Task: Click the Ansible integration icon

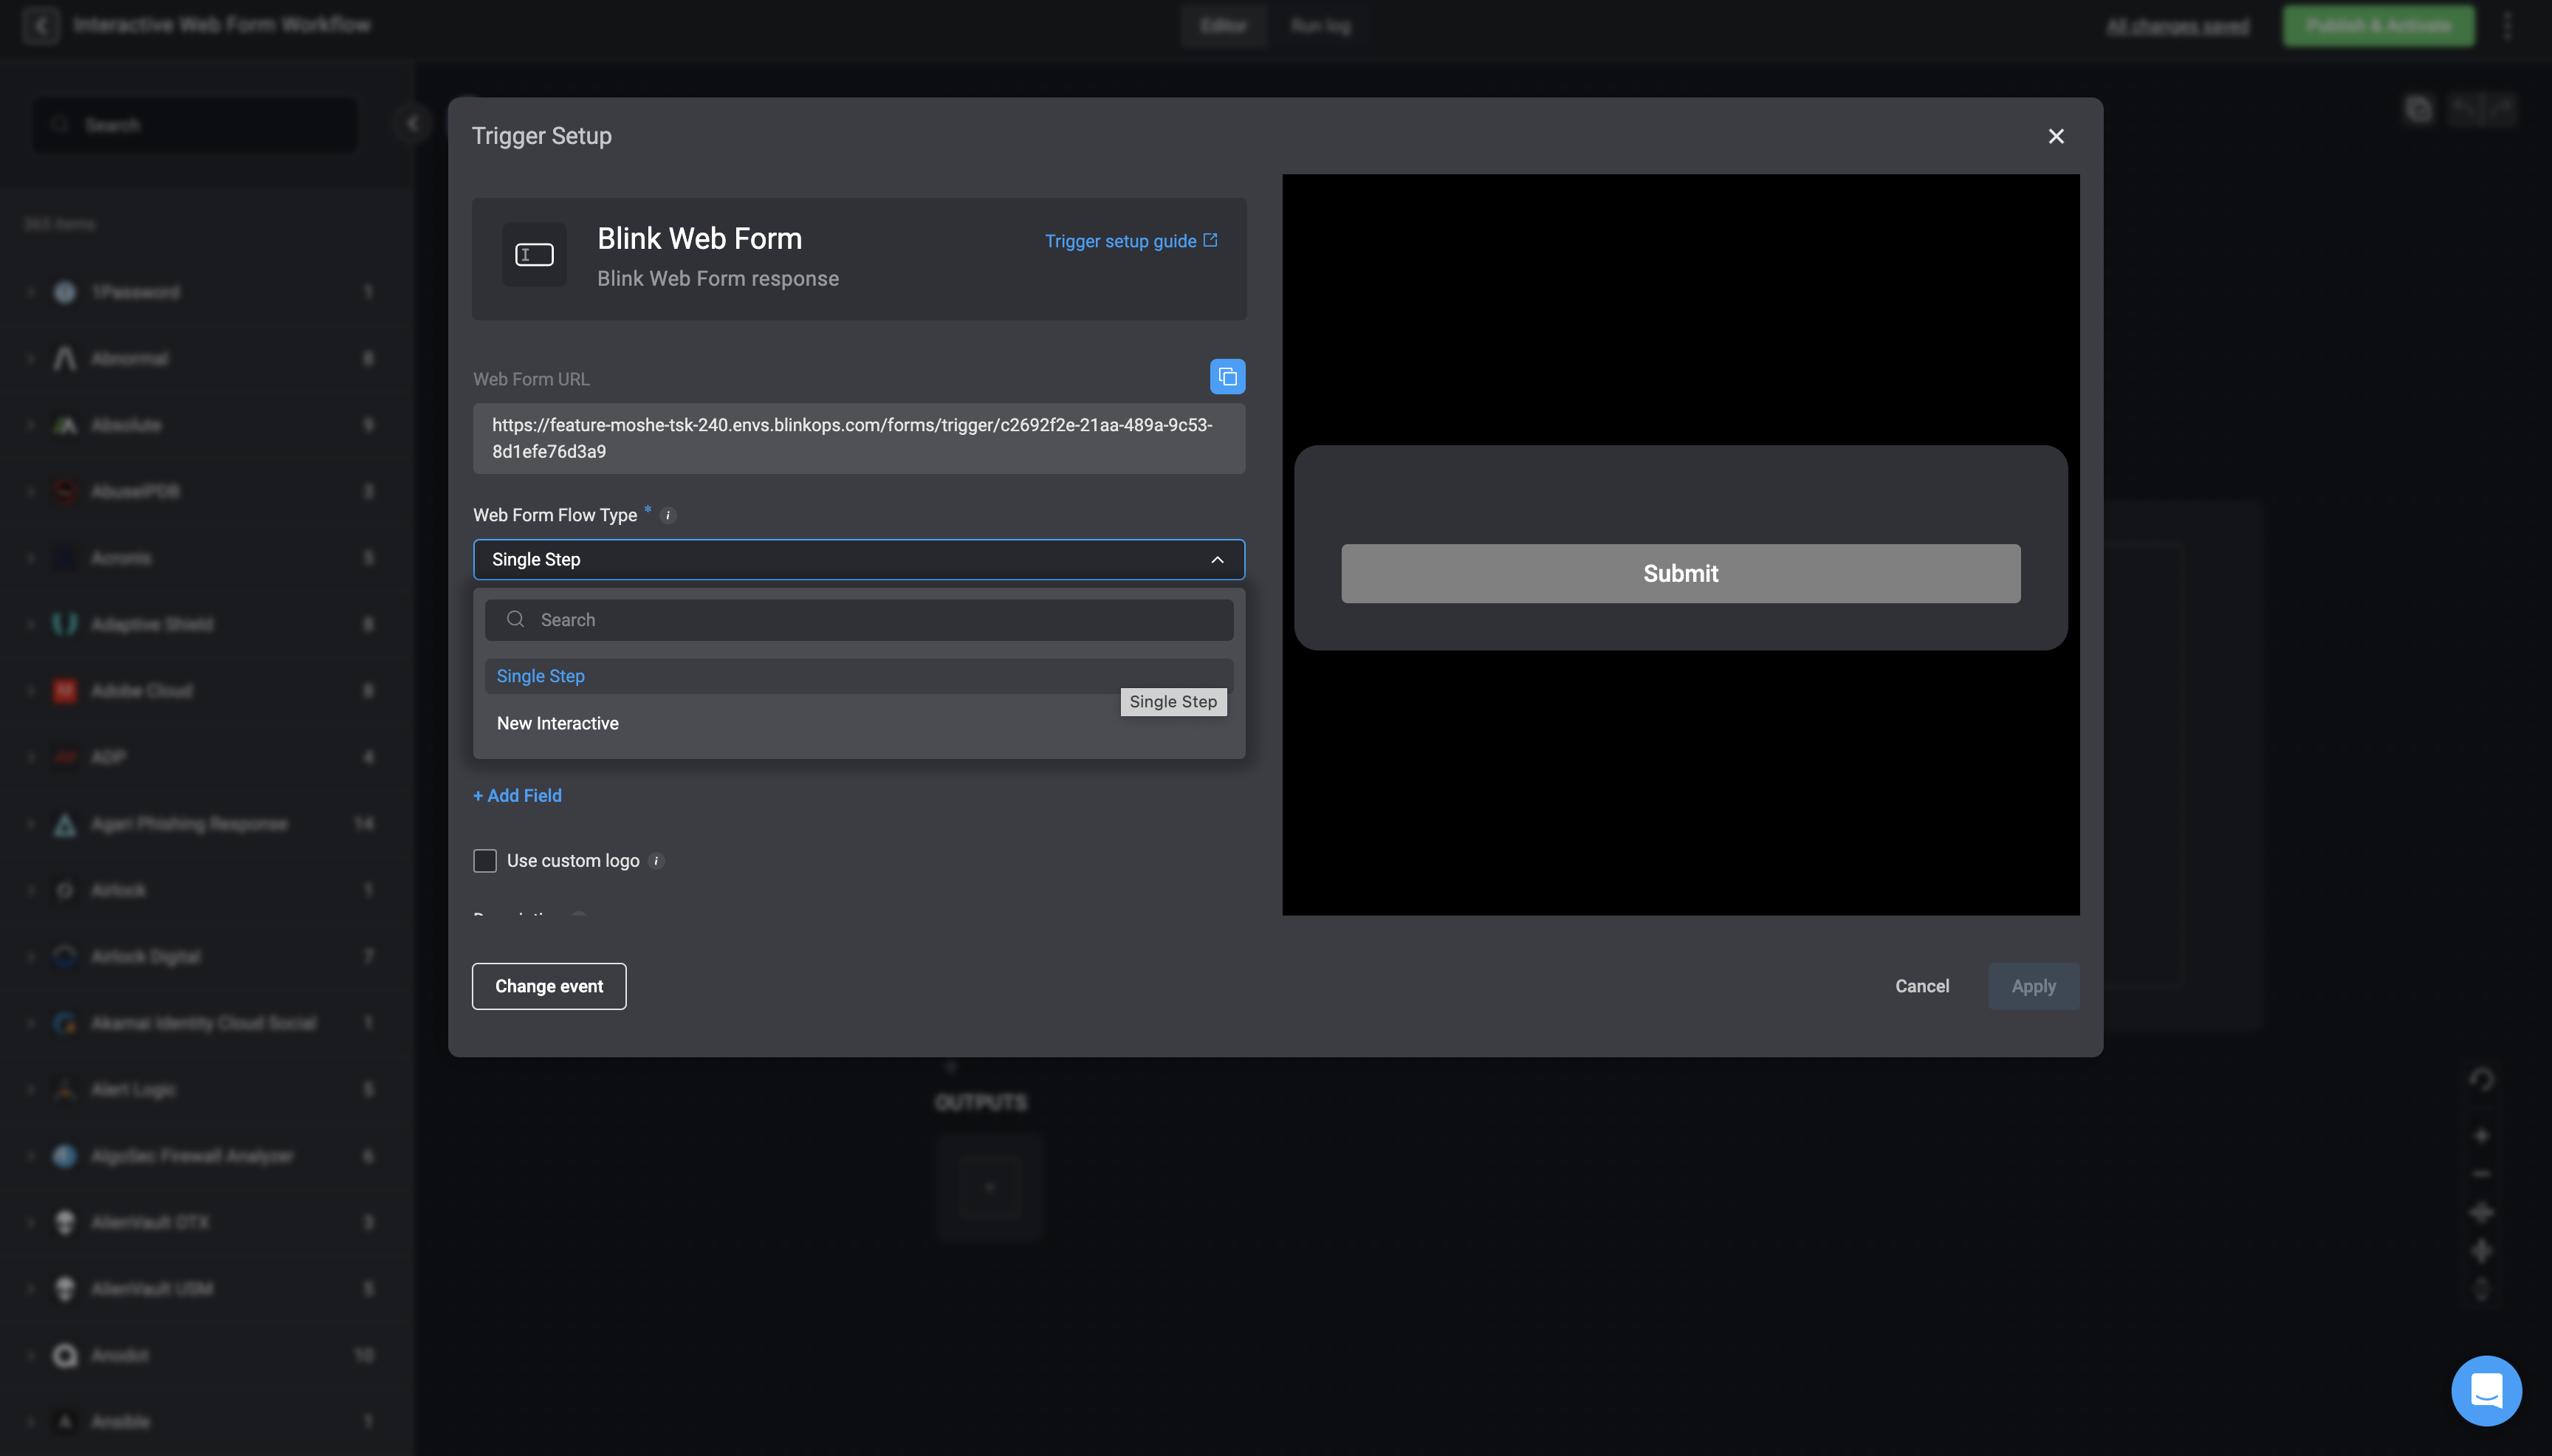Action: tap(65, 1422)
